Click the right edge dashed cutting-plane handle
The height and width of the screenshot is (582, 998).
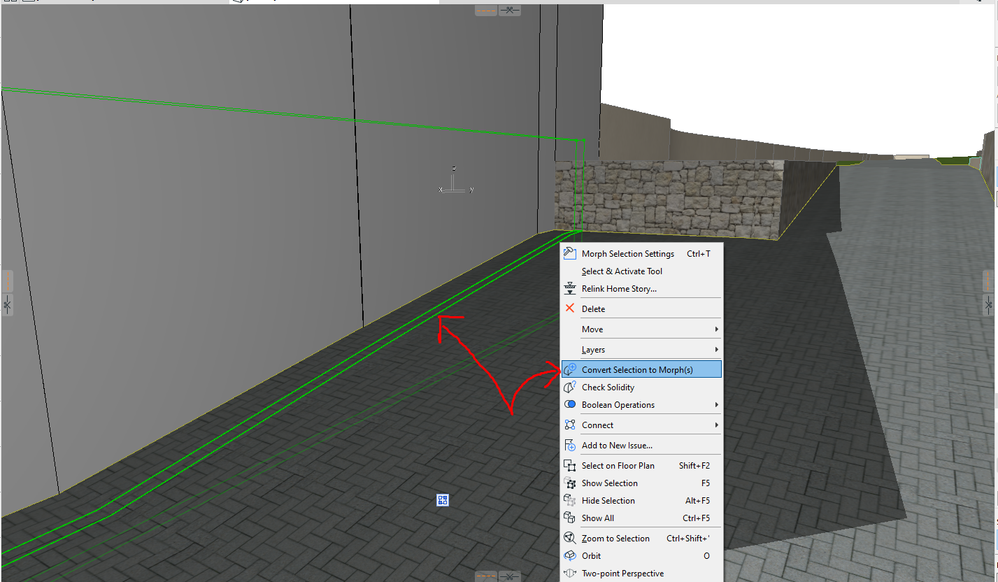click(x=988, y=281)
